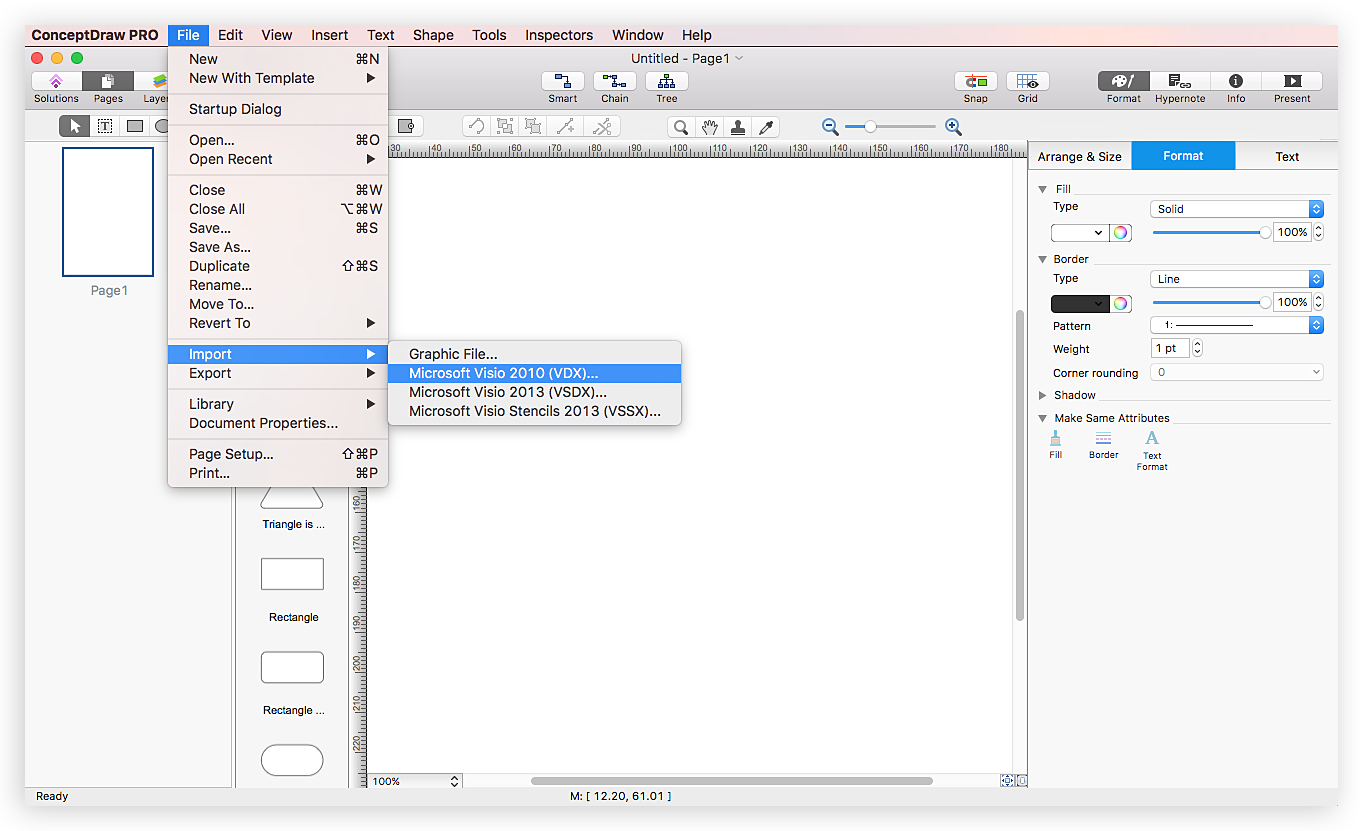Select the Chain connector tool
The image size is (1363, 831).
(x=614, y=82)
